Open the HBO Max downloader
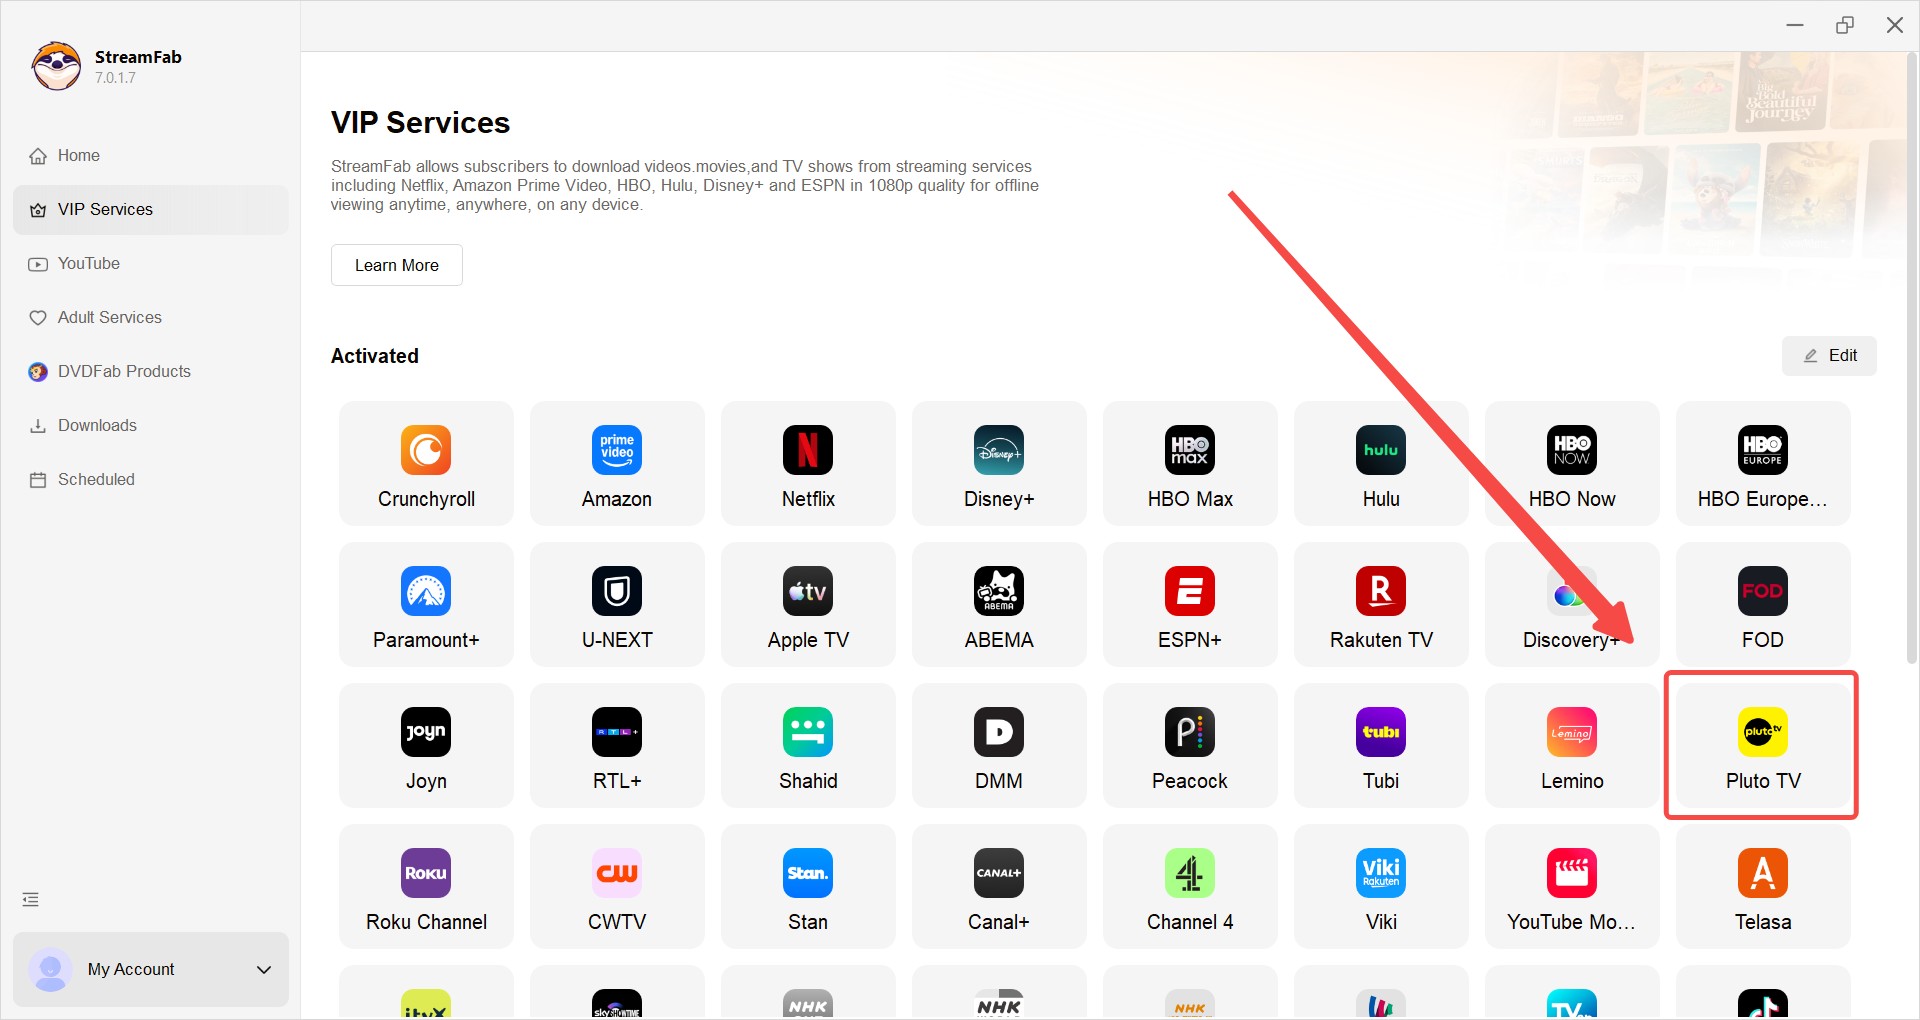The image size is (1920, 1020). 1189,463
